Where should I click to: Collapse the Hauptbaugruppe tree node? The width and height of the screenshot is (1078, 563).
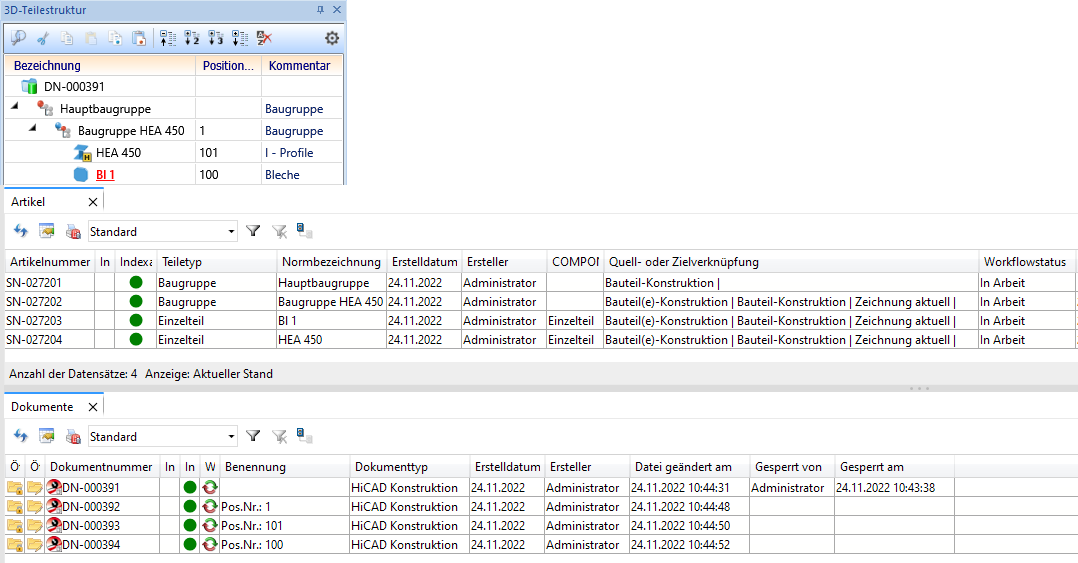point(15,108)
